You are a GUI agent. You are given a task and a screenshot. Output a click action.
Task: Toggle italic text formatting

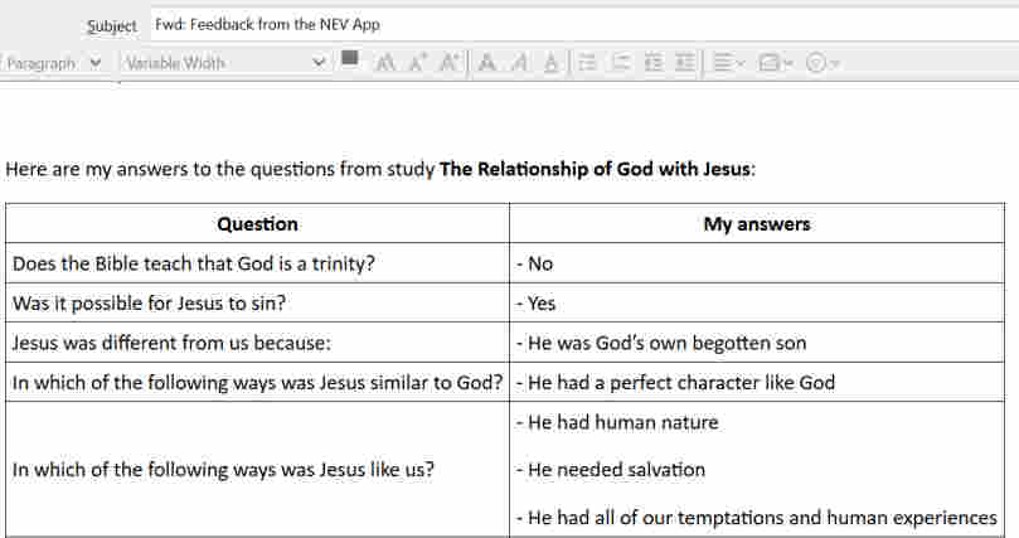[519, 63]
